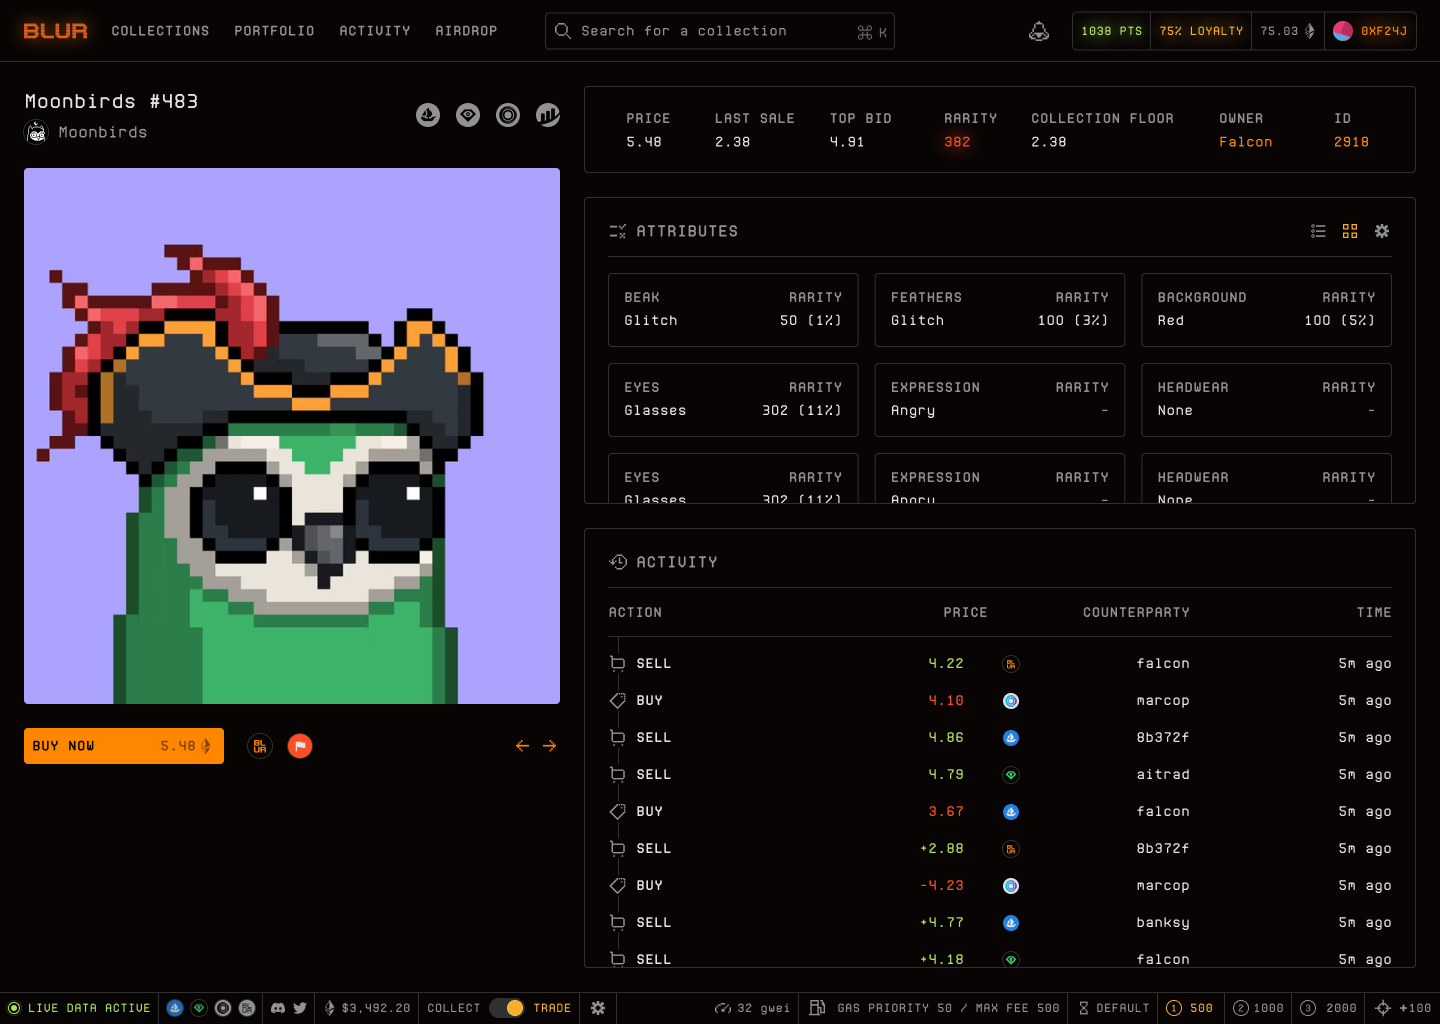Open Discord icon in status bar

coord(278,1008)
